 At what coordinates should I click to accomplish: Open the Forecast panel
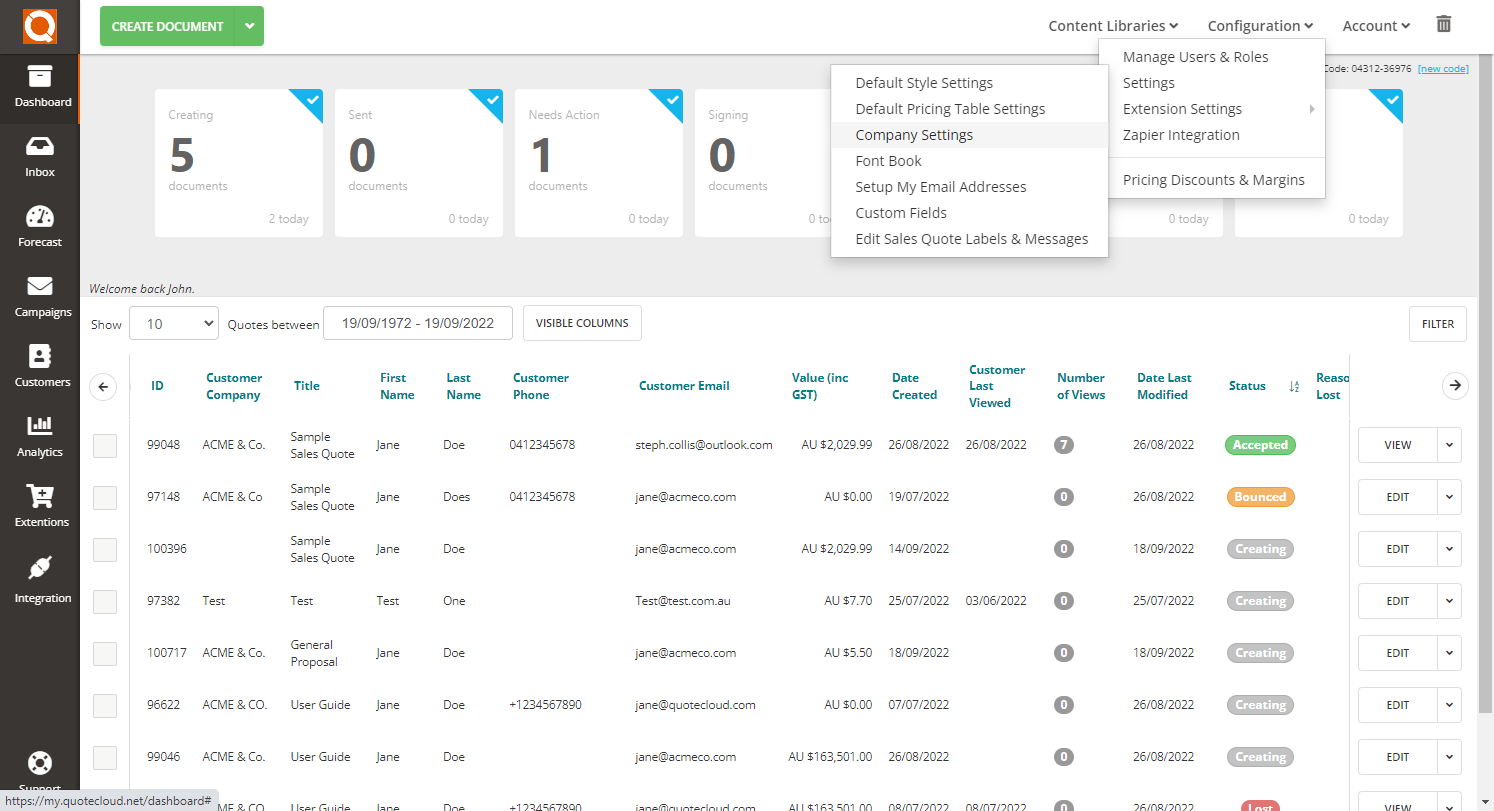click(39, 224)
